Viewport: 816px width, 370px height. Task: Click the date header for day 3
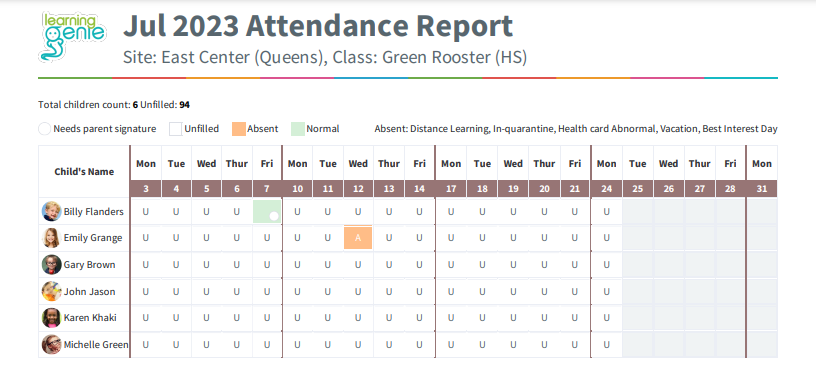[146, 189]
